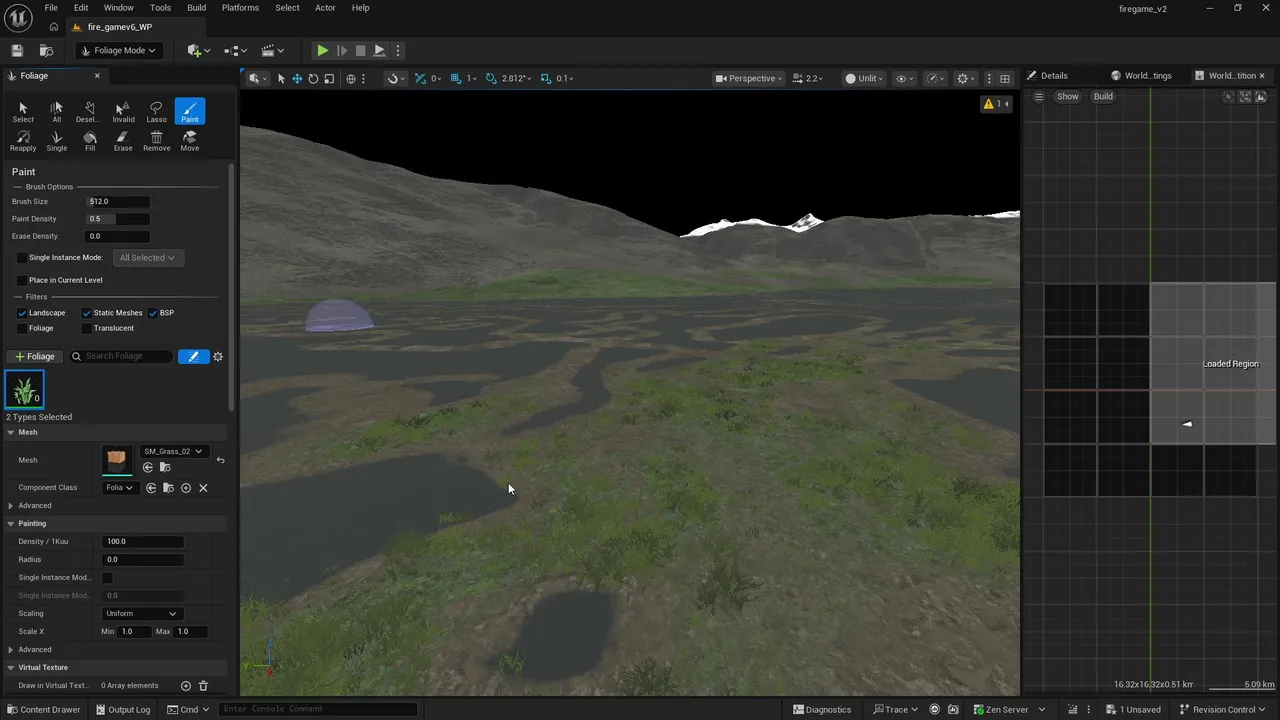
Task: Uncheck the BSP filter
Action: click(153, 313)
